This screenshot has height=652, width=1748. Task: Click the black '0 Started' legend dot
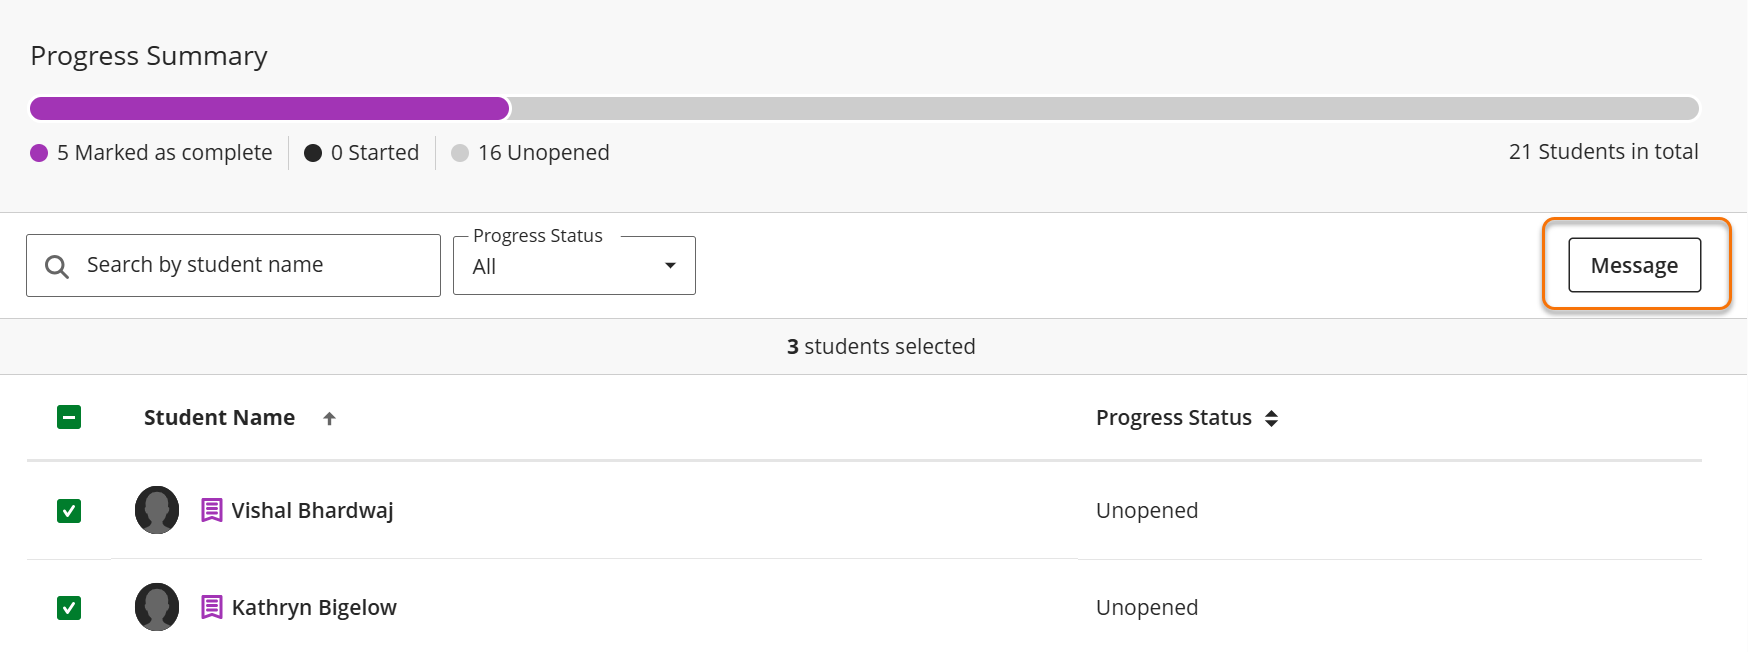point(313,152)
